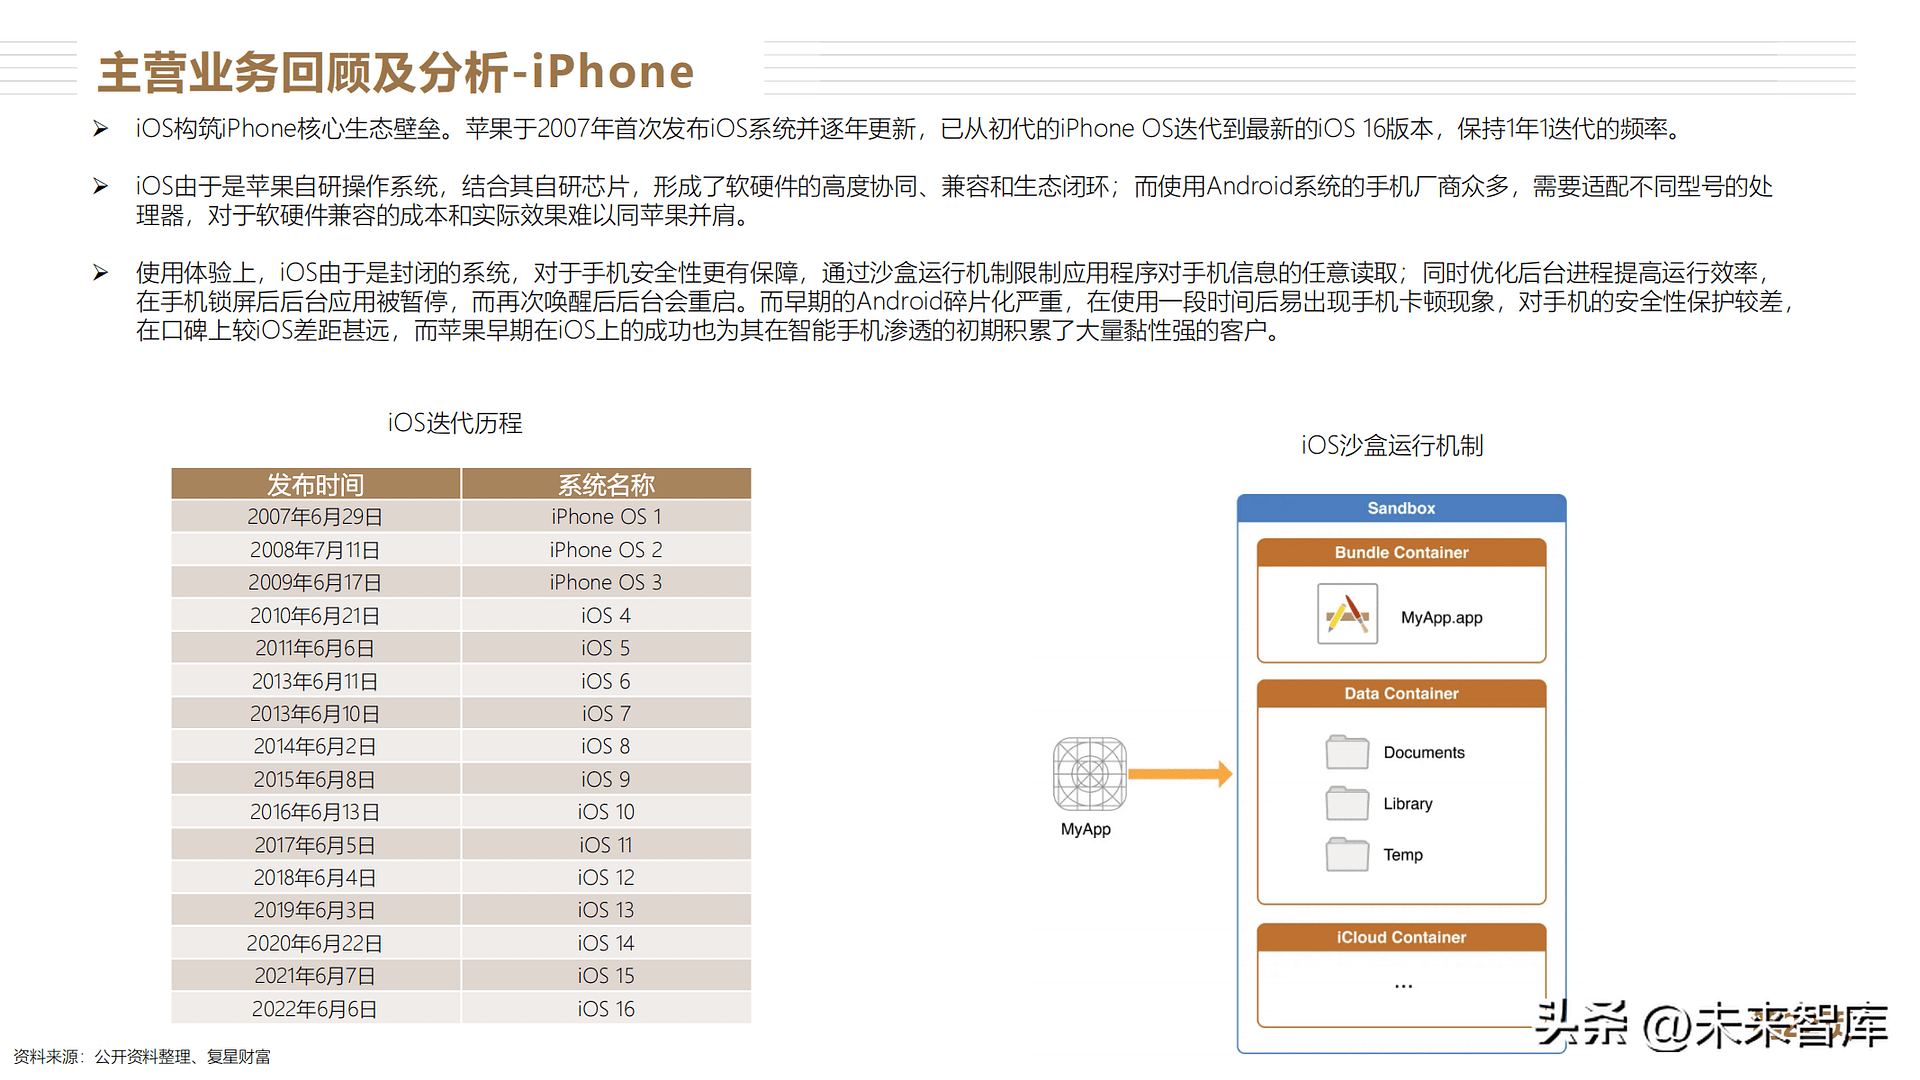Click the cell 'iOS 6'
Viewport: 1920px width, 1080px height.
606,681
